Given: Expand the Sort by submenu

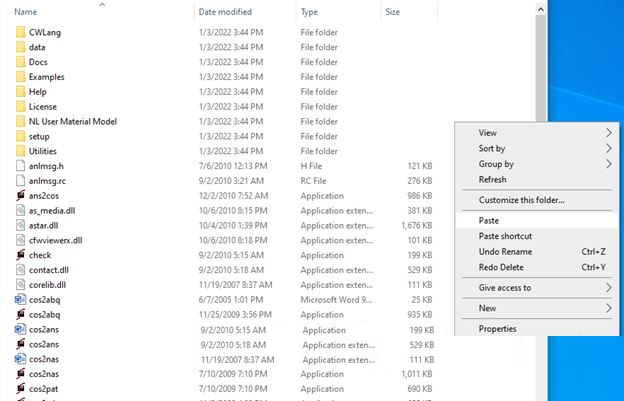Looking at the screenshot, I should (x=536, y=148).
